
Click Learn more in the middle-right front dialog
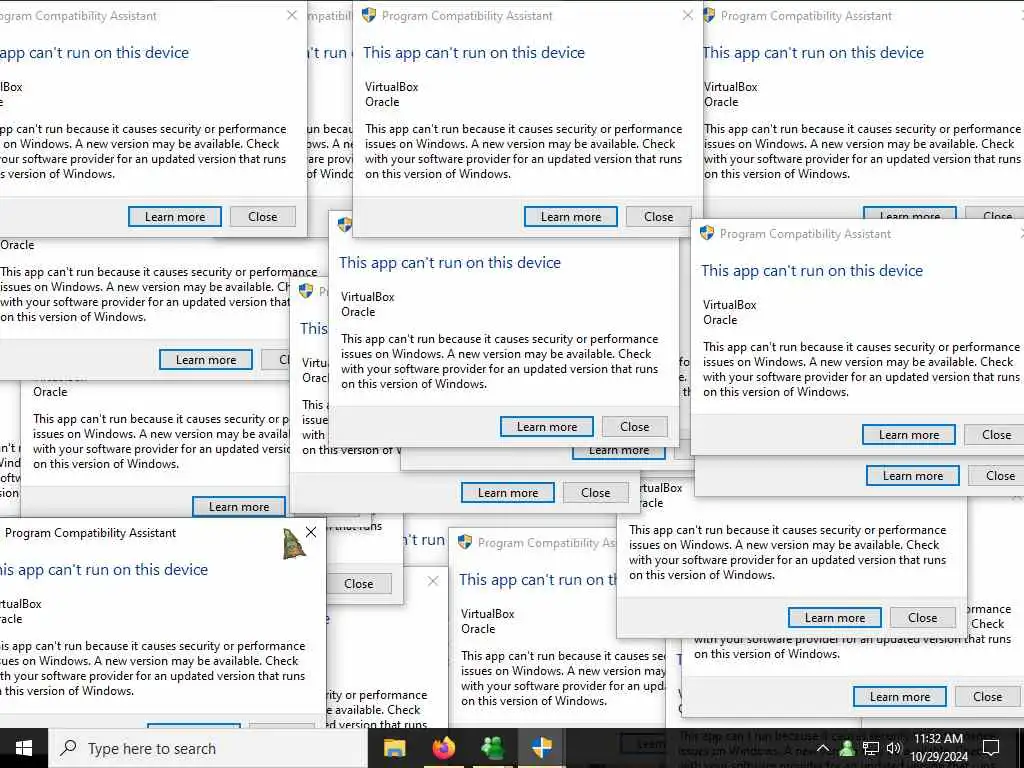point(909,434)
